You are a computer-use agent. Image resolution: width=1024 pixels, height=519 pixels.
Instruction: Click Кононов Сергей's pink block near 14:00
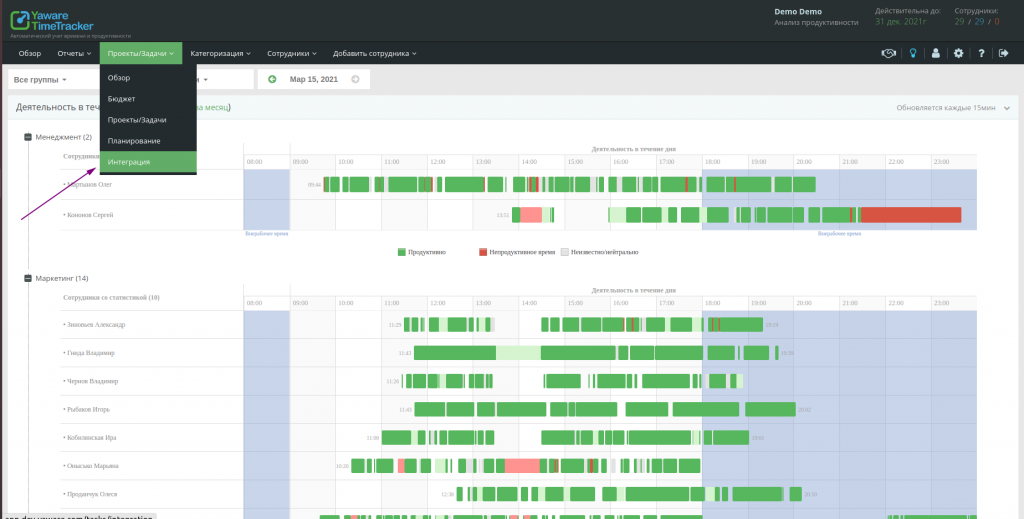(x=531, y=215)
